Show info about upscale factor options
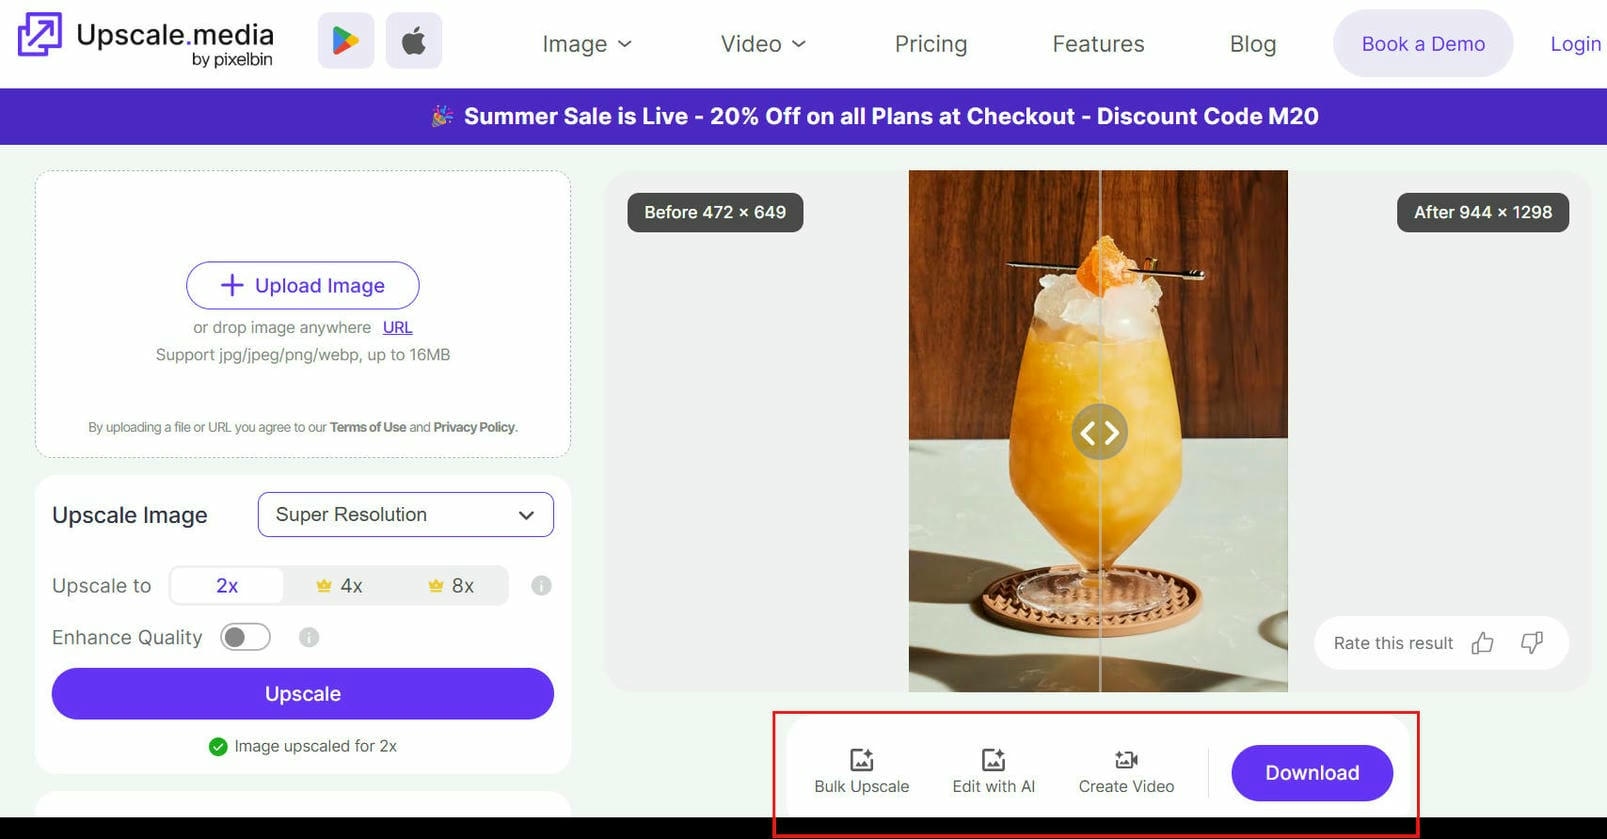The width and height of the screenshot is (1607, 839). pyautogui.click(x=541, y=586)
